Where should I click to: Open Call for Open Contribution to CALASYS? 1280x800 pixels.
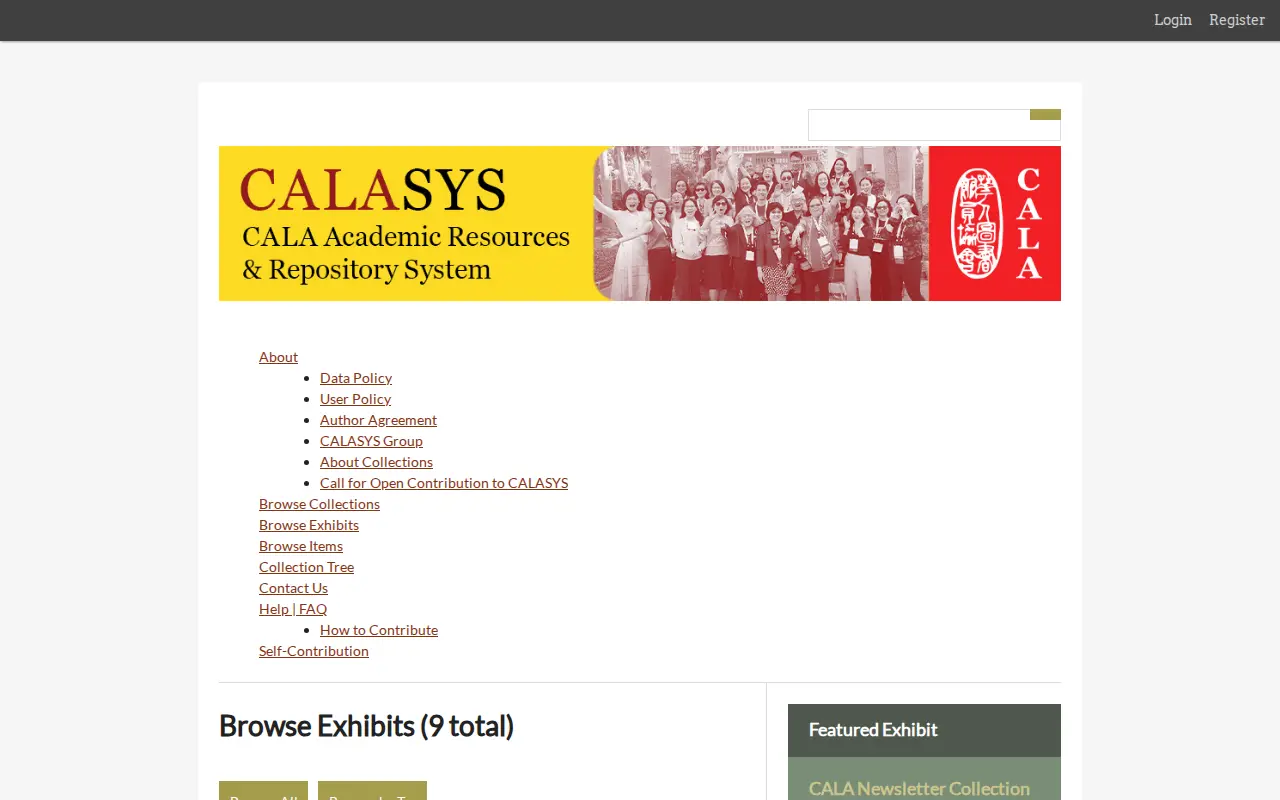click(x=444, y=483)
